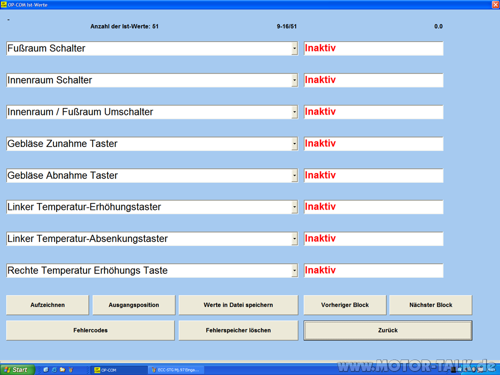Click the OP-COM icon in the title bar
This screenshot has height=375, width=500.
coord(4,4)
